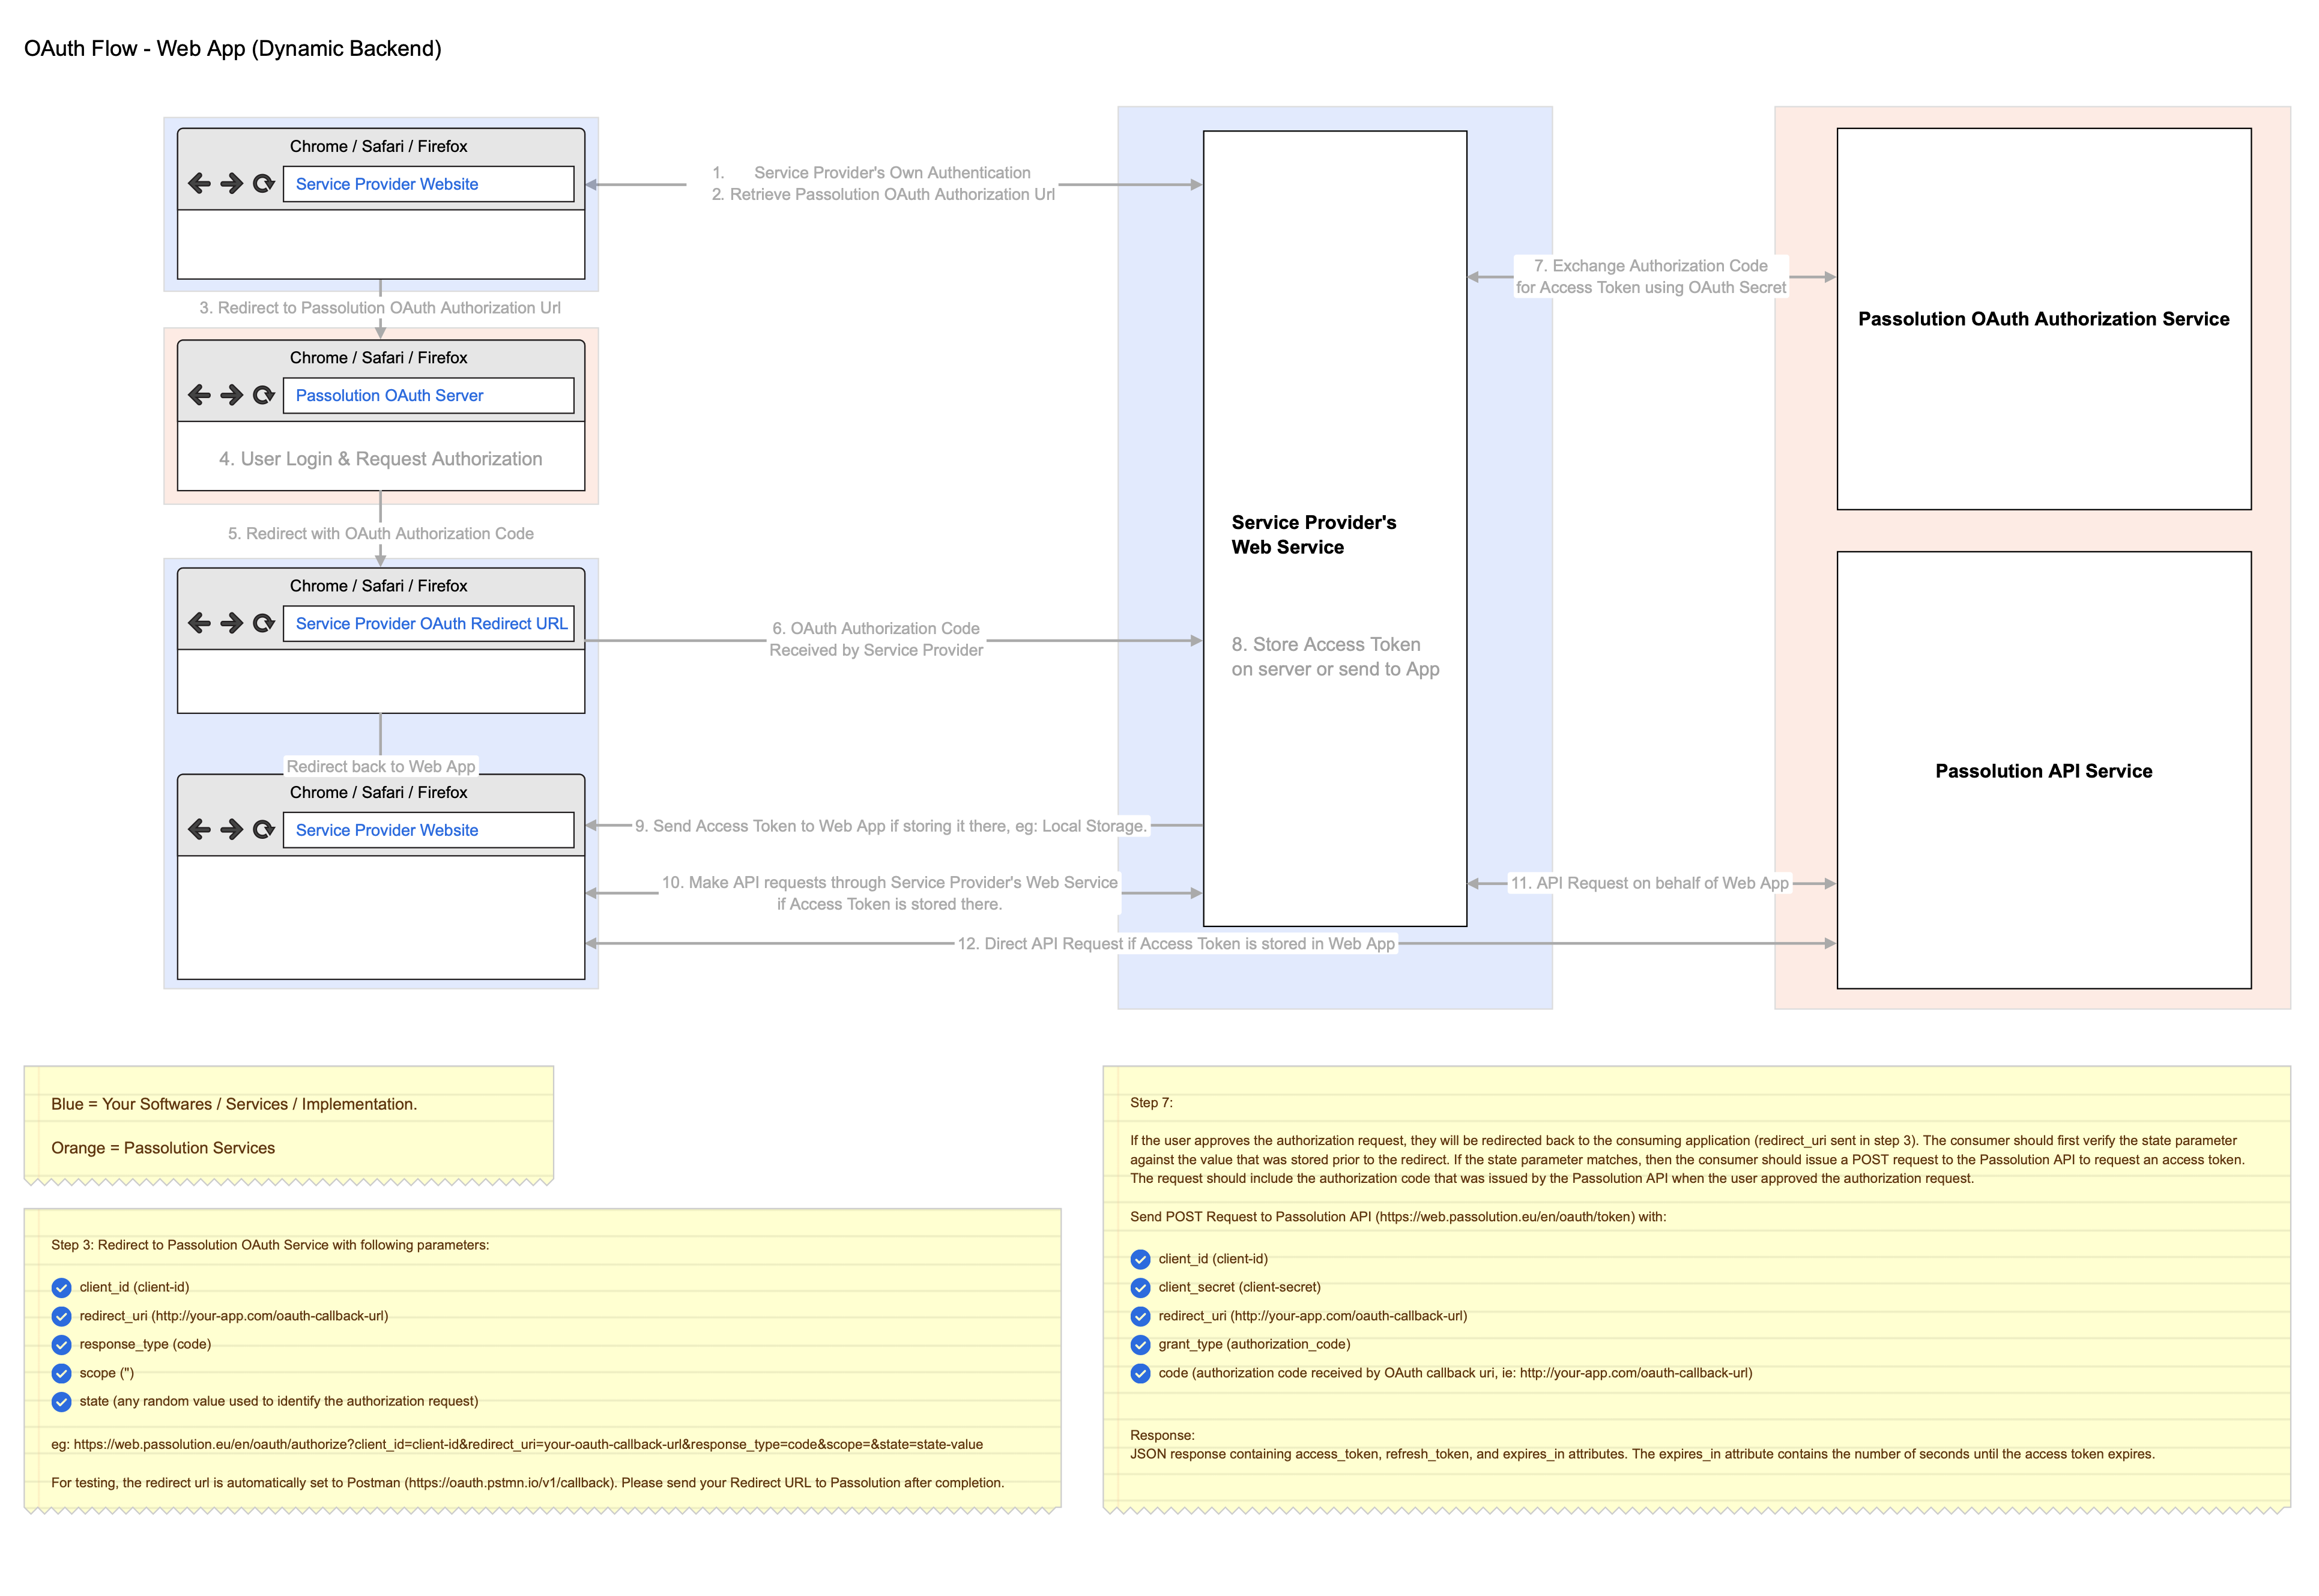
Task: Click '9. Send Access Token to Web App' label
Action: coord(890,826)
